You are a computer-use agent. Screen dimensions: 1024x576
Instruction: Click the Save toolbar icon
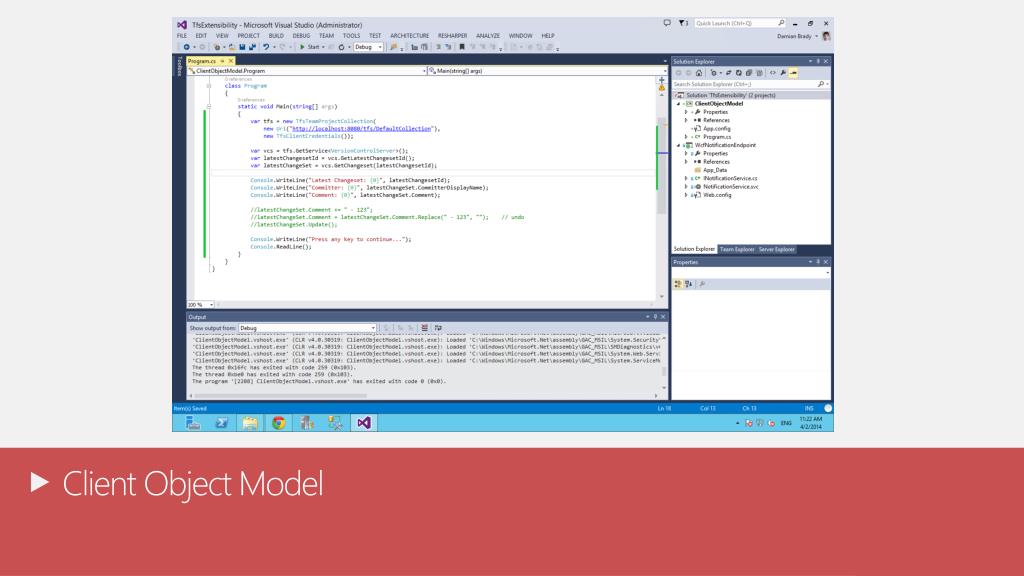242,47
